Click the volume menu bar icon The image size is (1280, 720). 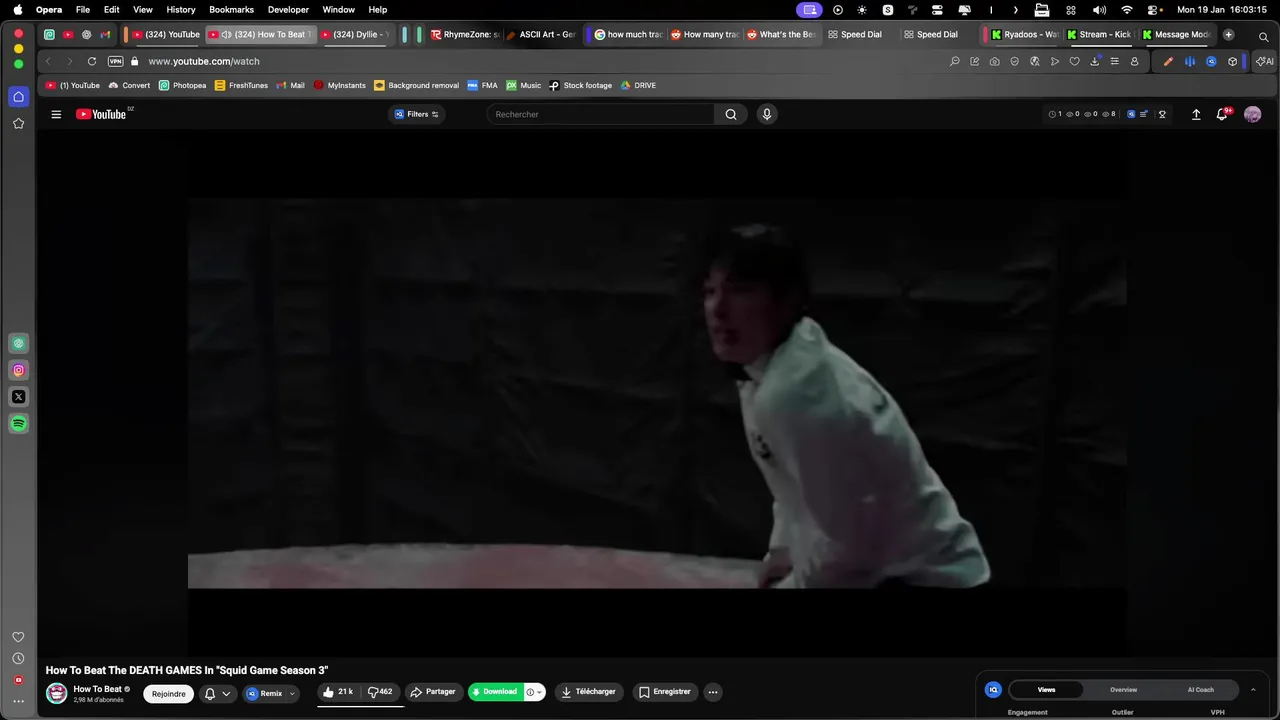[x=1099, y=10]
